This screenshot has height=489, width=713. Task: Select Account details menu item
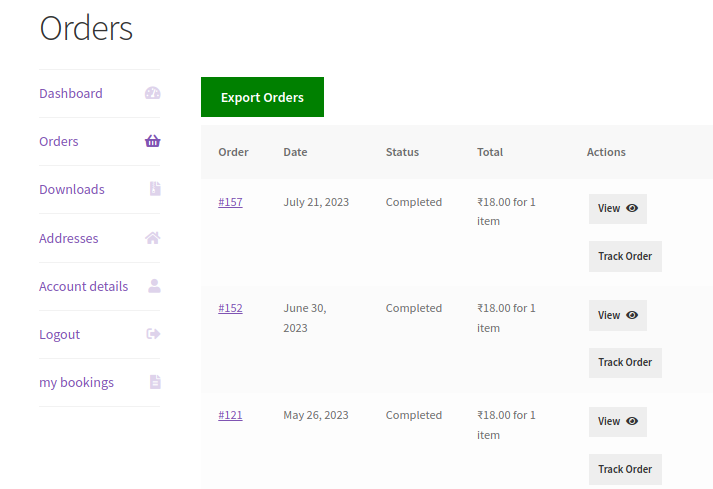click(84, 287)
